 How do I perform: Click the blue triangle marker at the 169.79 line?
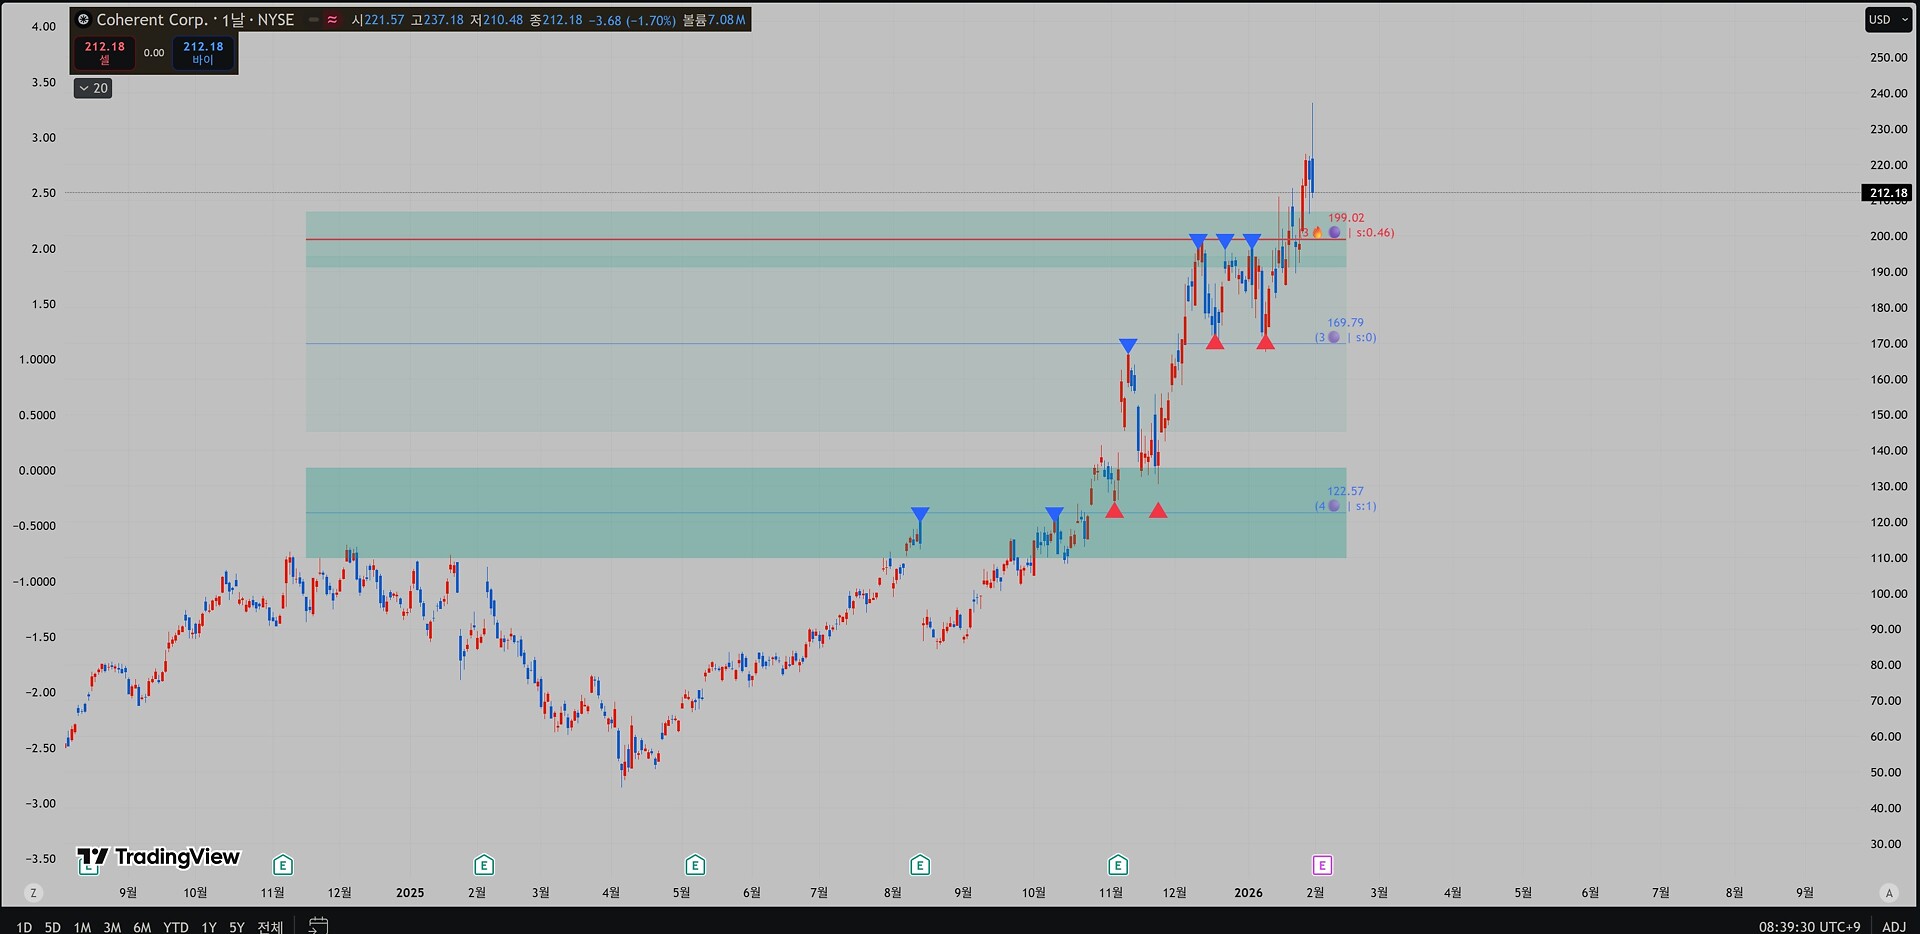1128,346
